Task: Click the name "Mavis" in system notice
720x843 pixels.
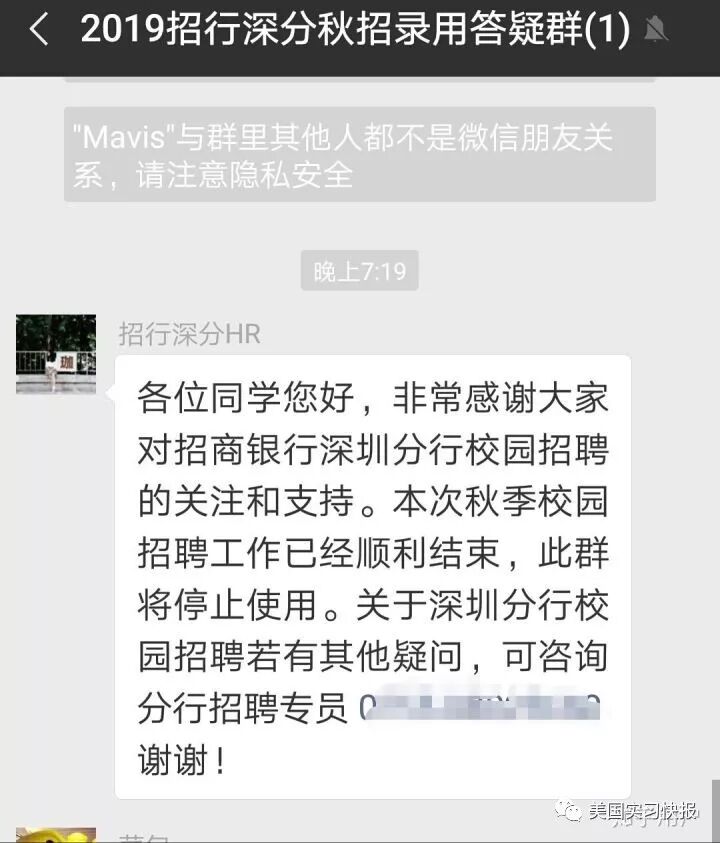Action: (121, 137)
